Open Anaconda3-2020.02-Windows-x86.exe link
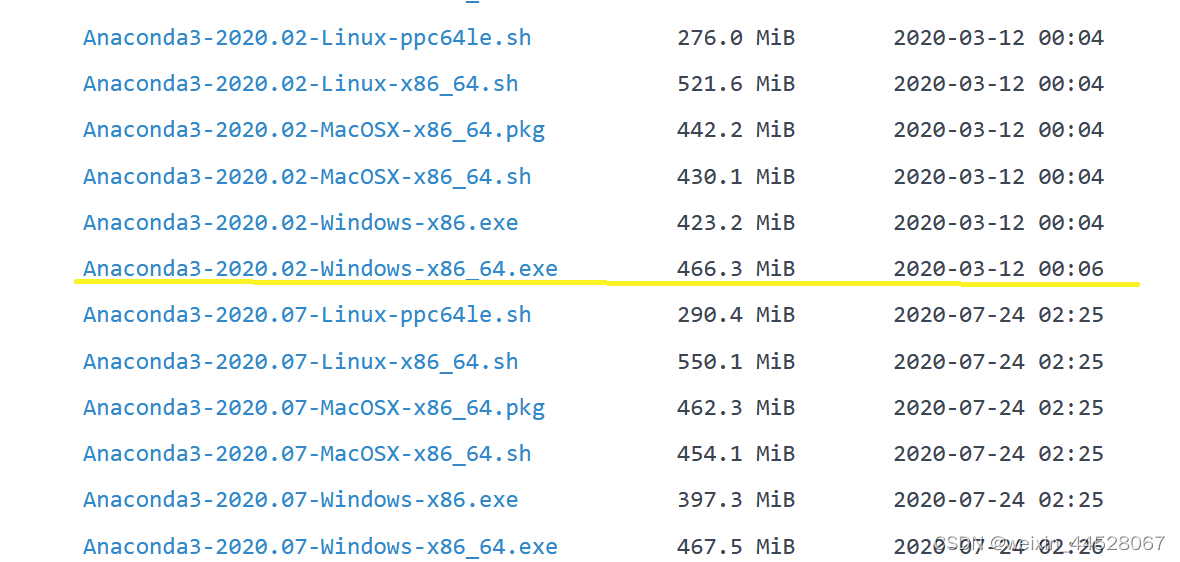The image size is (1180, 562). (x=300, y=223)
